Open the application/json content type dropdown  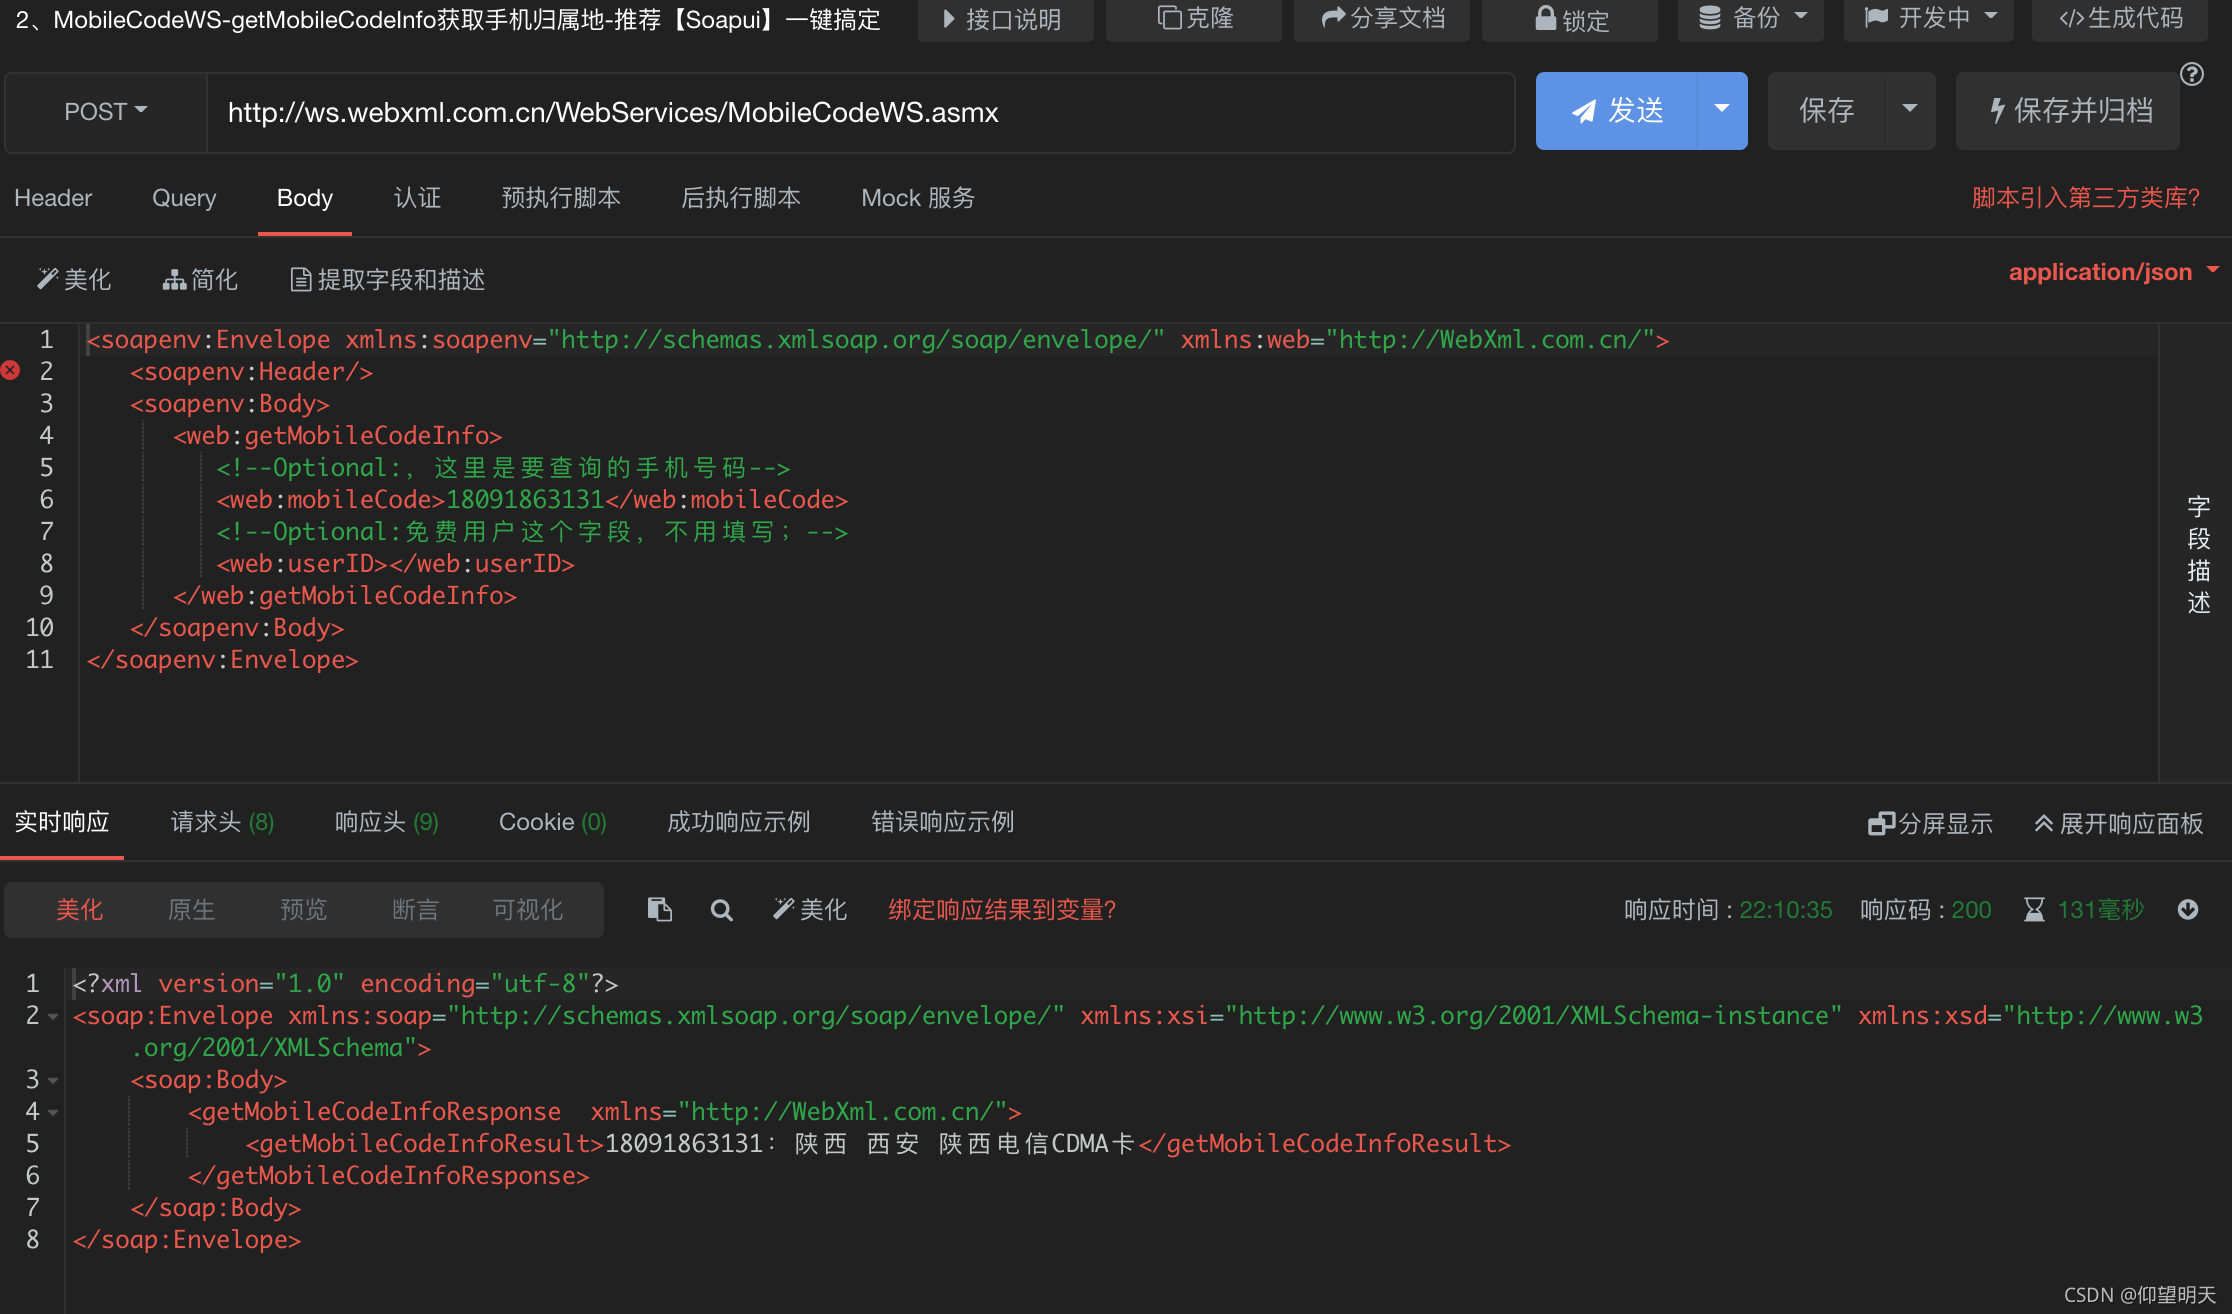pos(2113,272)
